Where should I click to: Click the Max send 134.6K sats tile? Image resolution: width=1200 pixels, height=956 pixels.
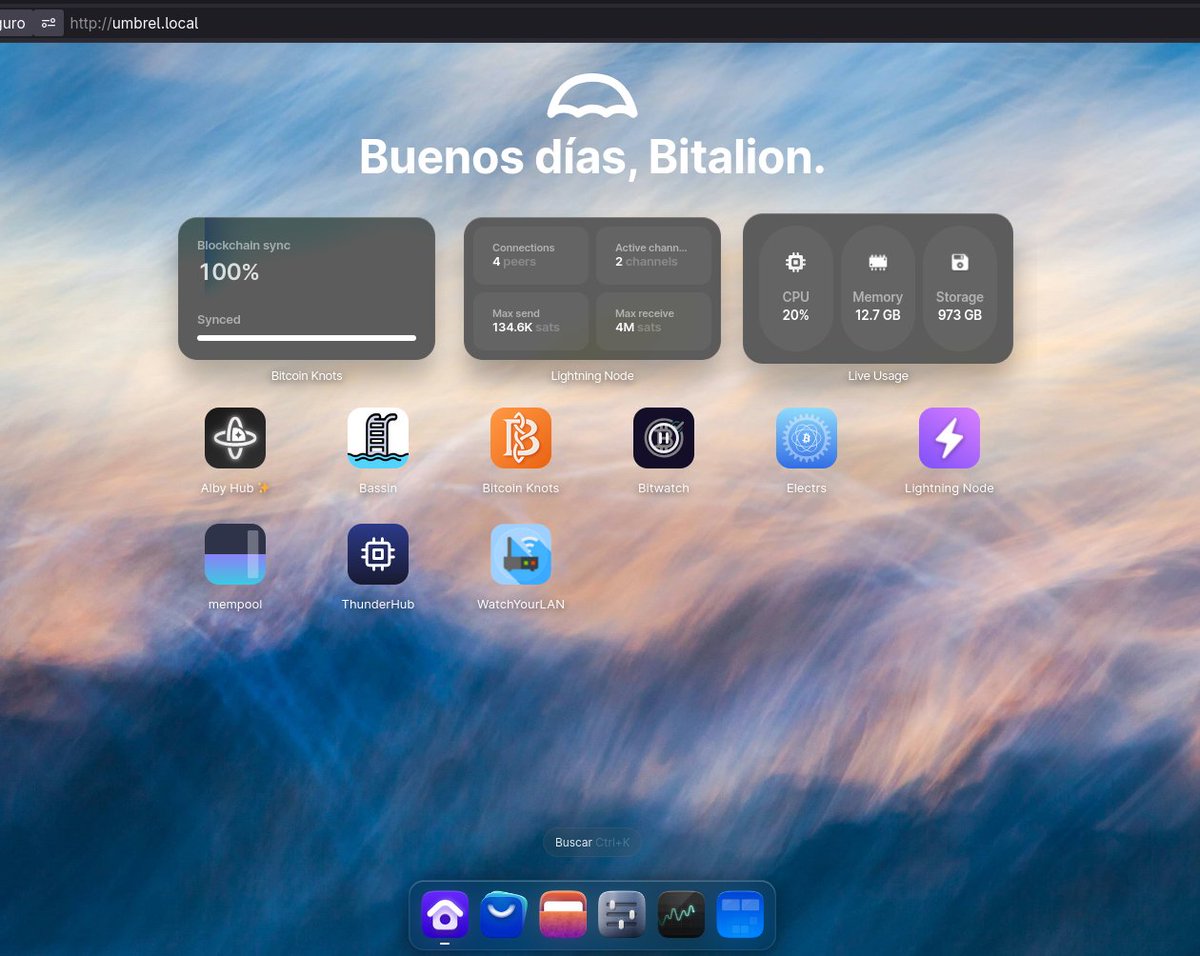pos(531,321)
